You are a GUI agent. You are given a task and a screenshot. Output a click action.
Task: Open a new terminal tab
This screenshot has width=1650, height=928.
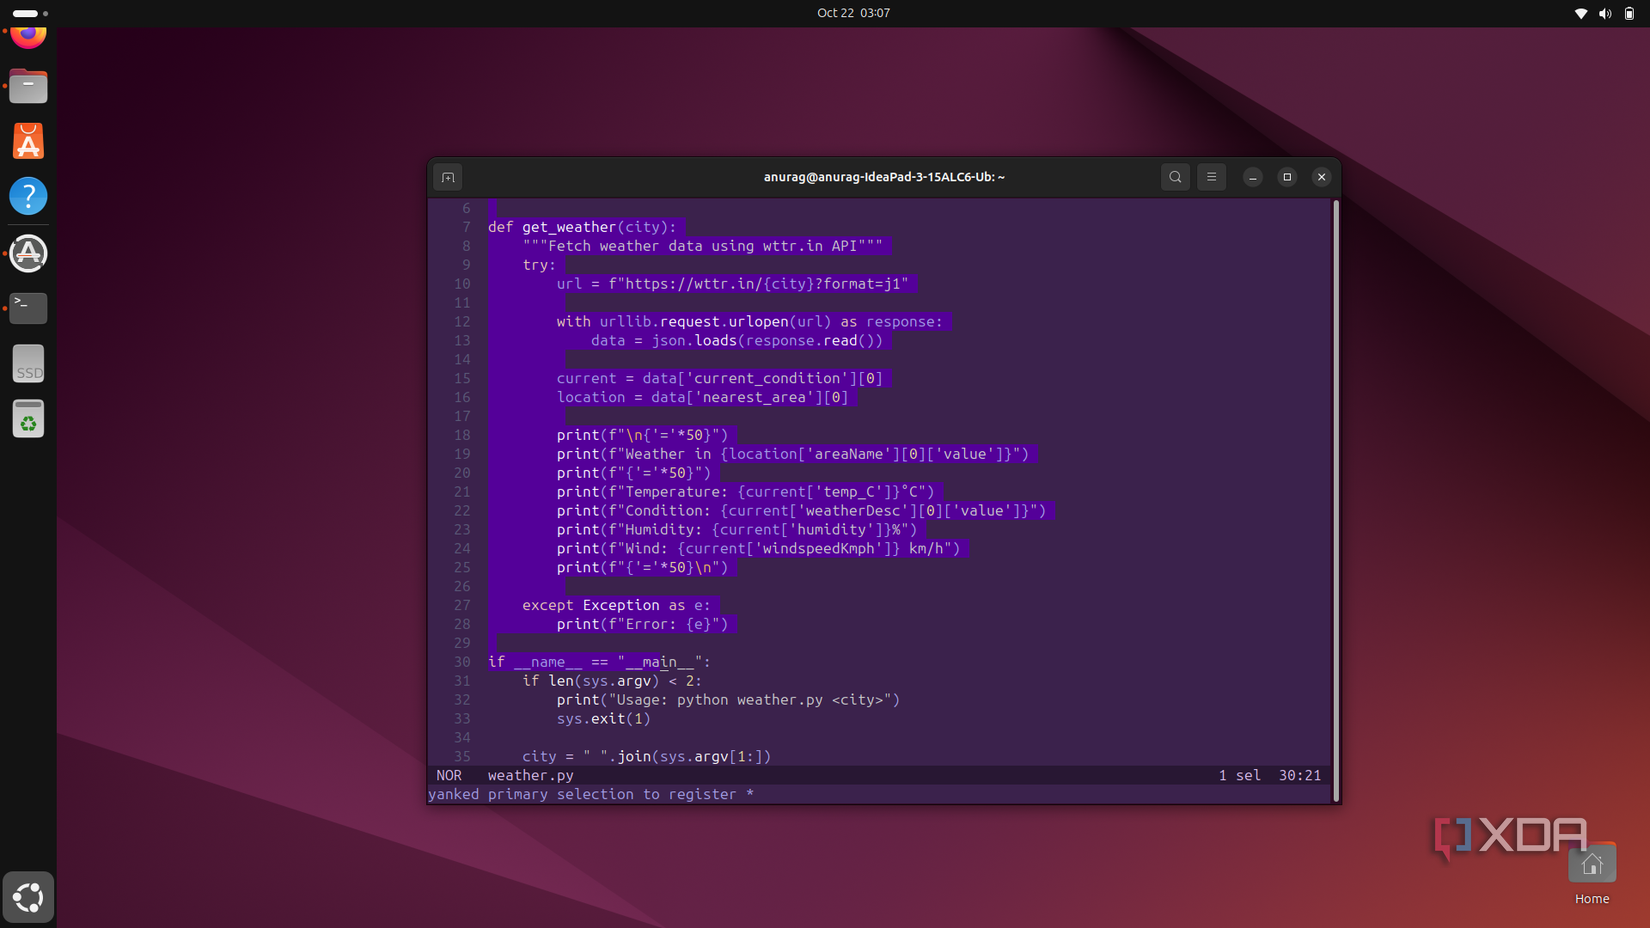[448, 177]
